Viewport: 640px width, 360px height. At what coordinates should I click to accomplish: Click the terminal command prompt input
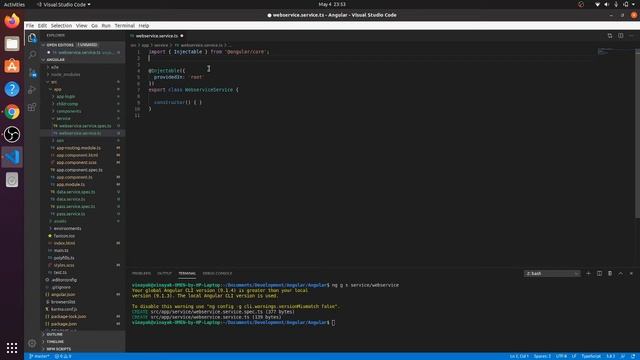[333, 323]
